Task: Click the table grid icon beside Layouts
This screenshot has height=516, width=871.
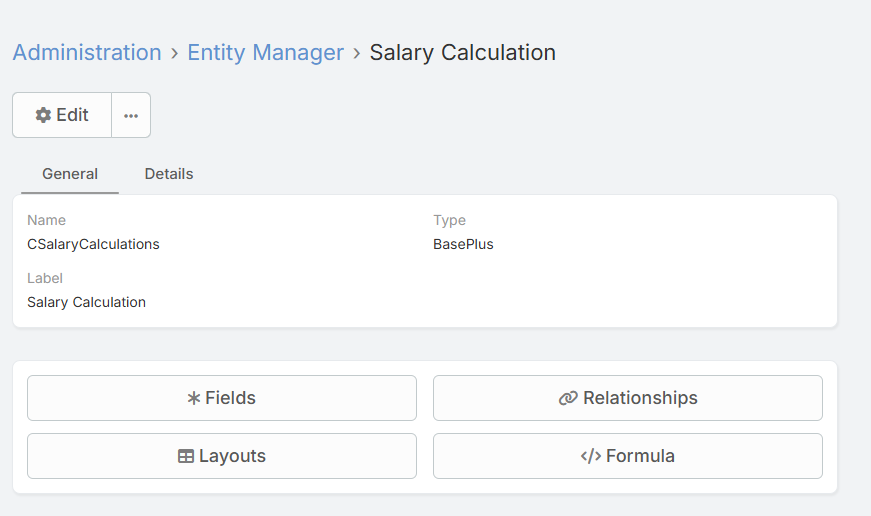Action: point(186,456)
